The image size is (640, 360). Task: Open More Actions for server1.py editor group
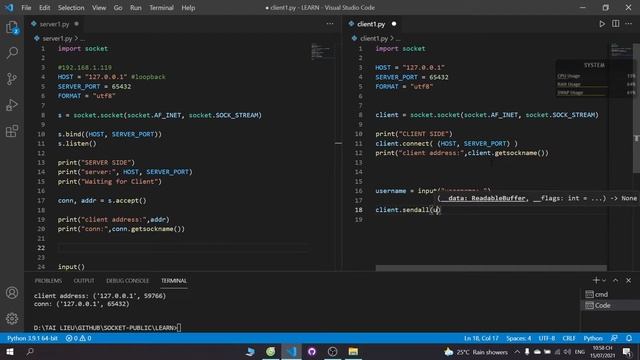click(330, 24)
